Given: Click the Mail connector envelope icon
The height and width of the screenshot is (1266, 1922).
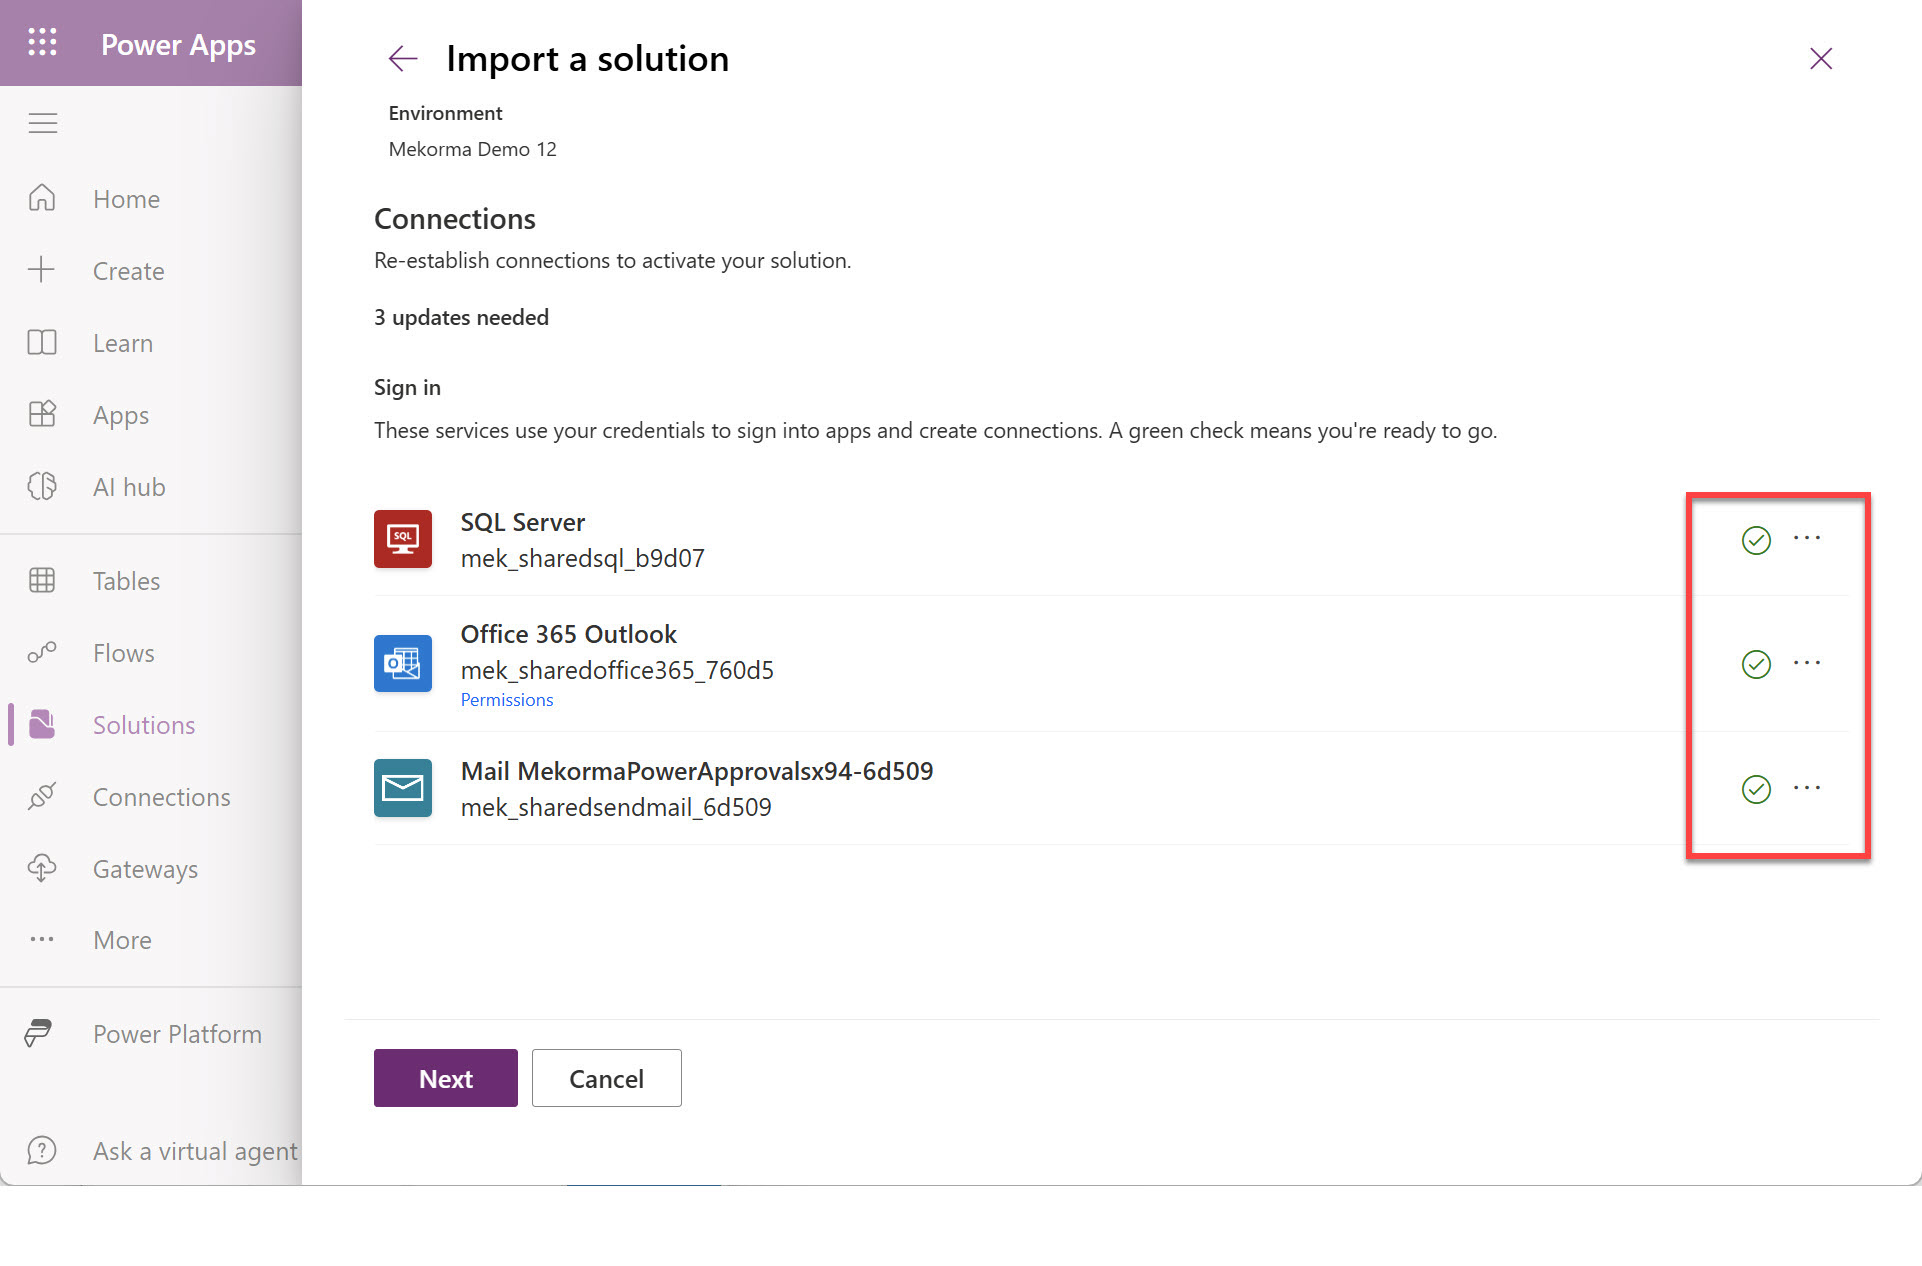Looking at the screenshot, I should tap(402, 788).
